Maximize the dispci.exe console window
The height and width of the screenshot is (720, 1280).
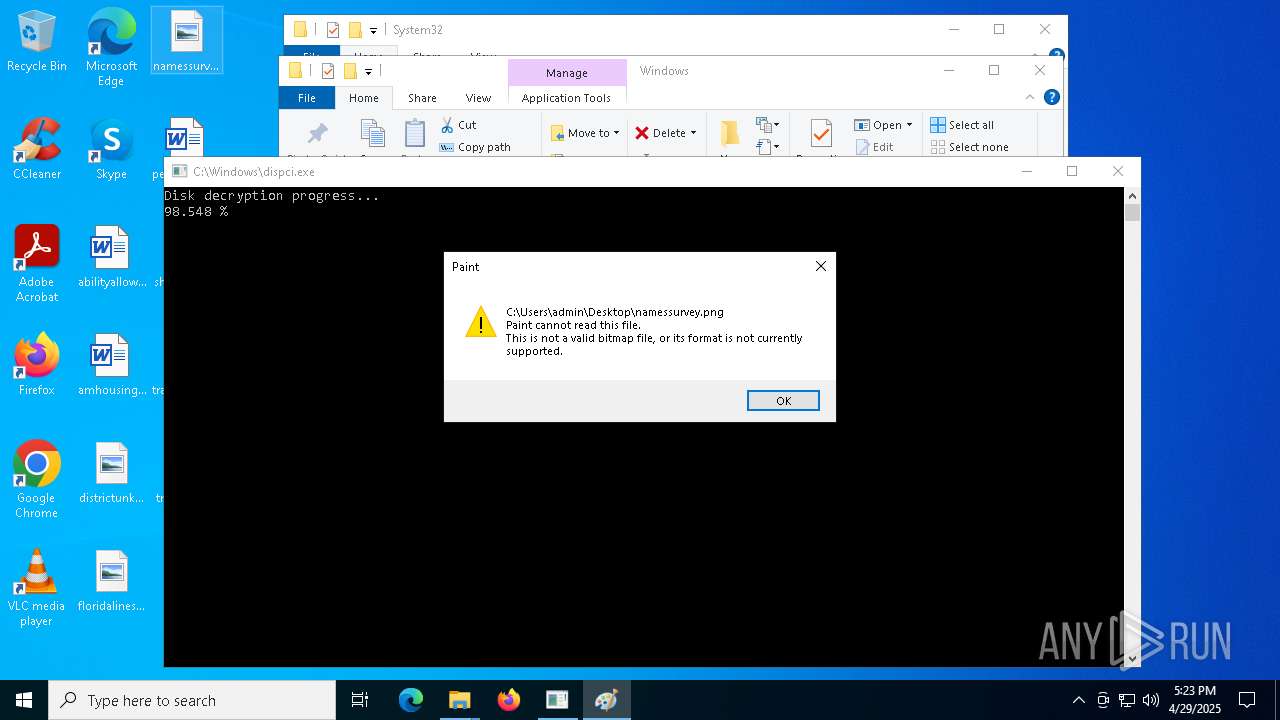[x=1072, y=171]
